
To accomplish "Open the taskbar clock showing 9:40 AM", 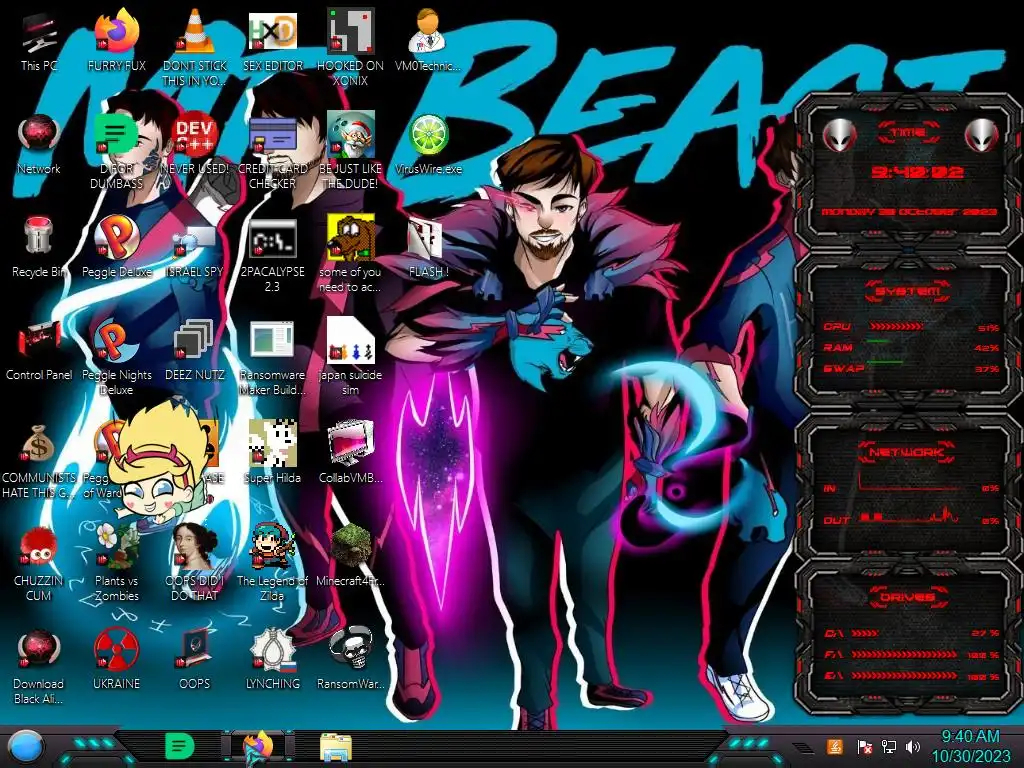I will [970, 746].
